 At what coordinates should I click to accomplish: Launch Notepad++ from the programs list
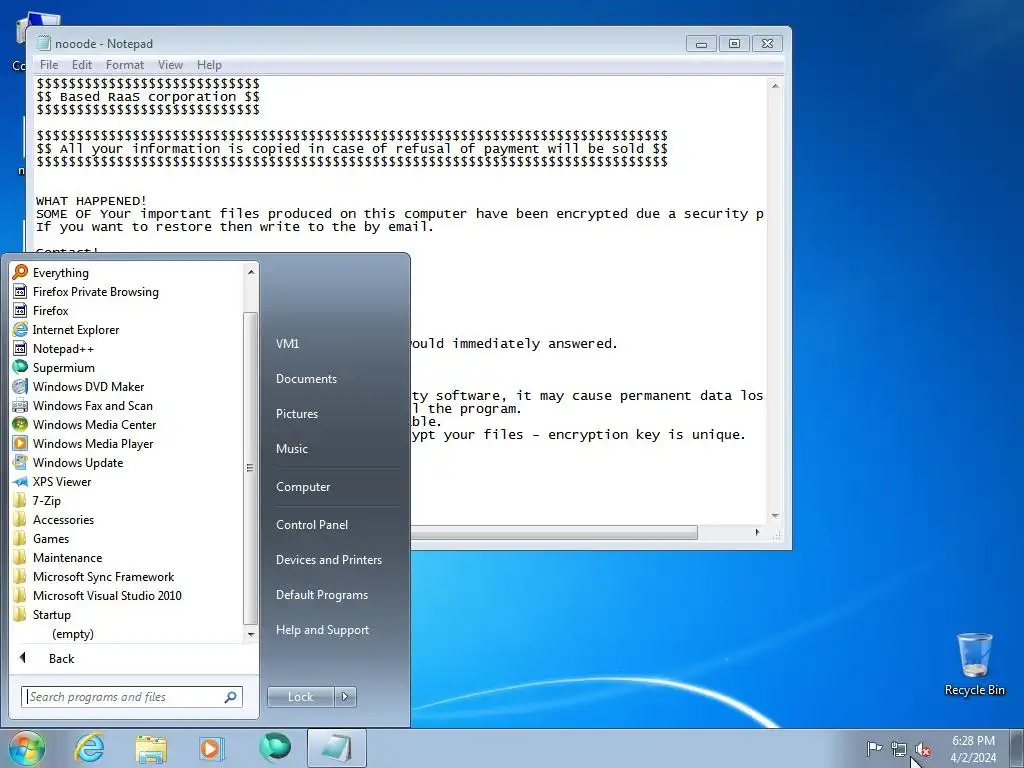tap(63, 348)
